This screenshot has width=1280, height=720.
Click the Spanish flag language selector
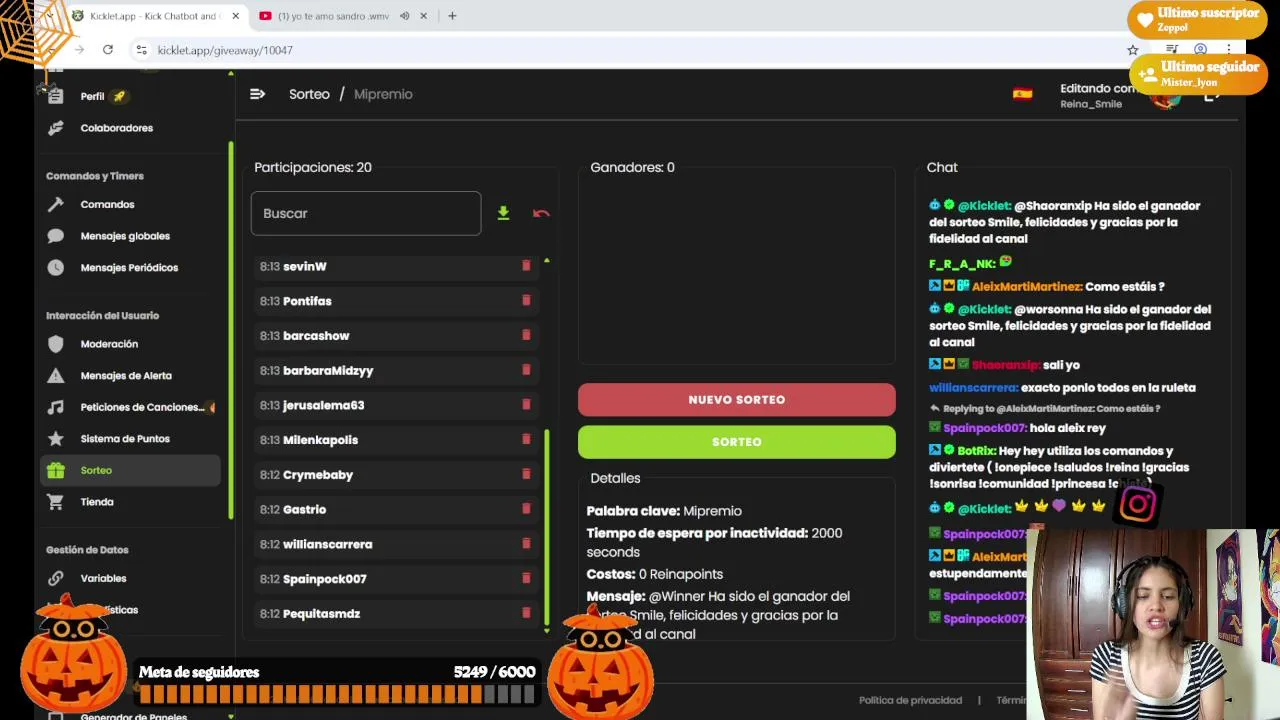point(1022,94)
